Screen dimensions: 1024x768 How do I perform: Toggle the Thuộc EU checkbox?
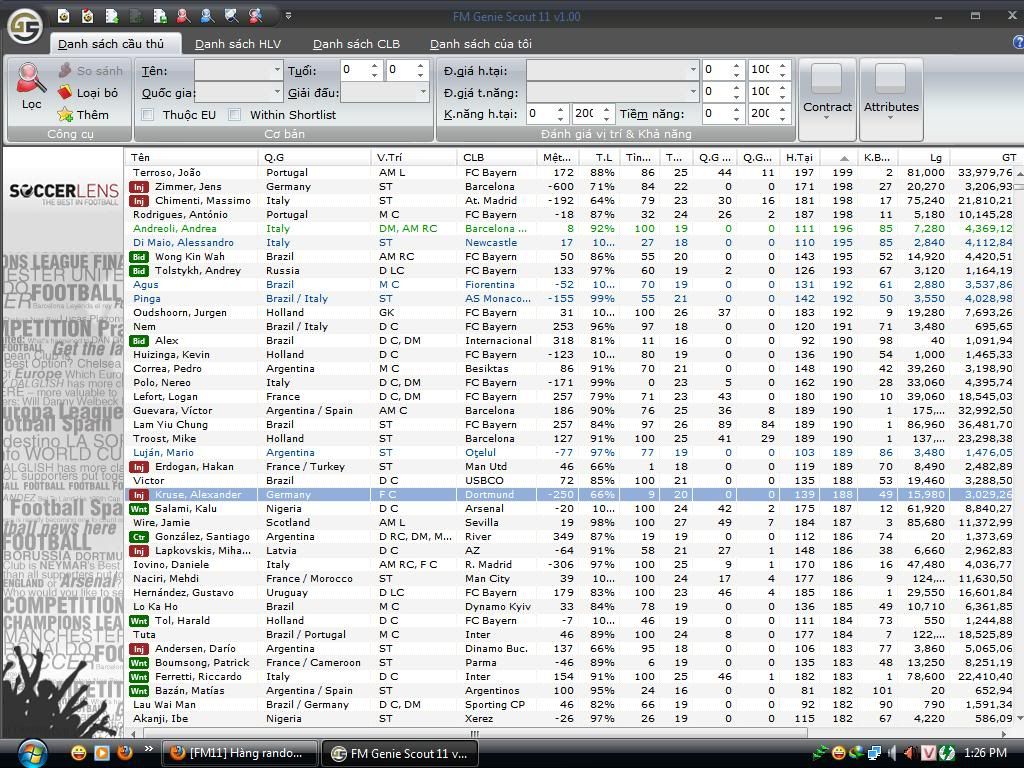(148, 115)
